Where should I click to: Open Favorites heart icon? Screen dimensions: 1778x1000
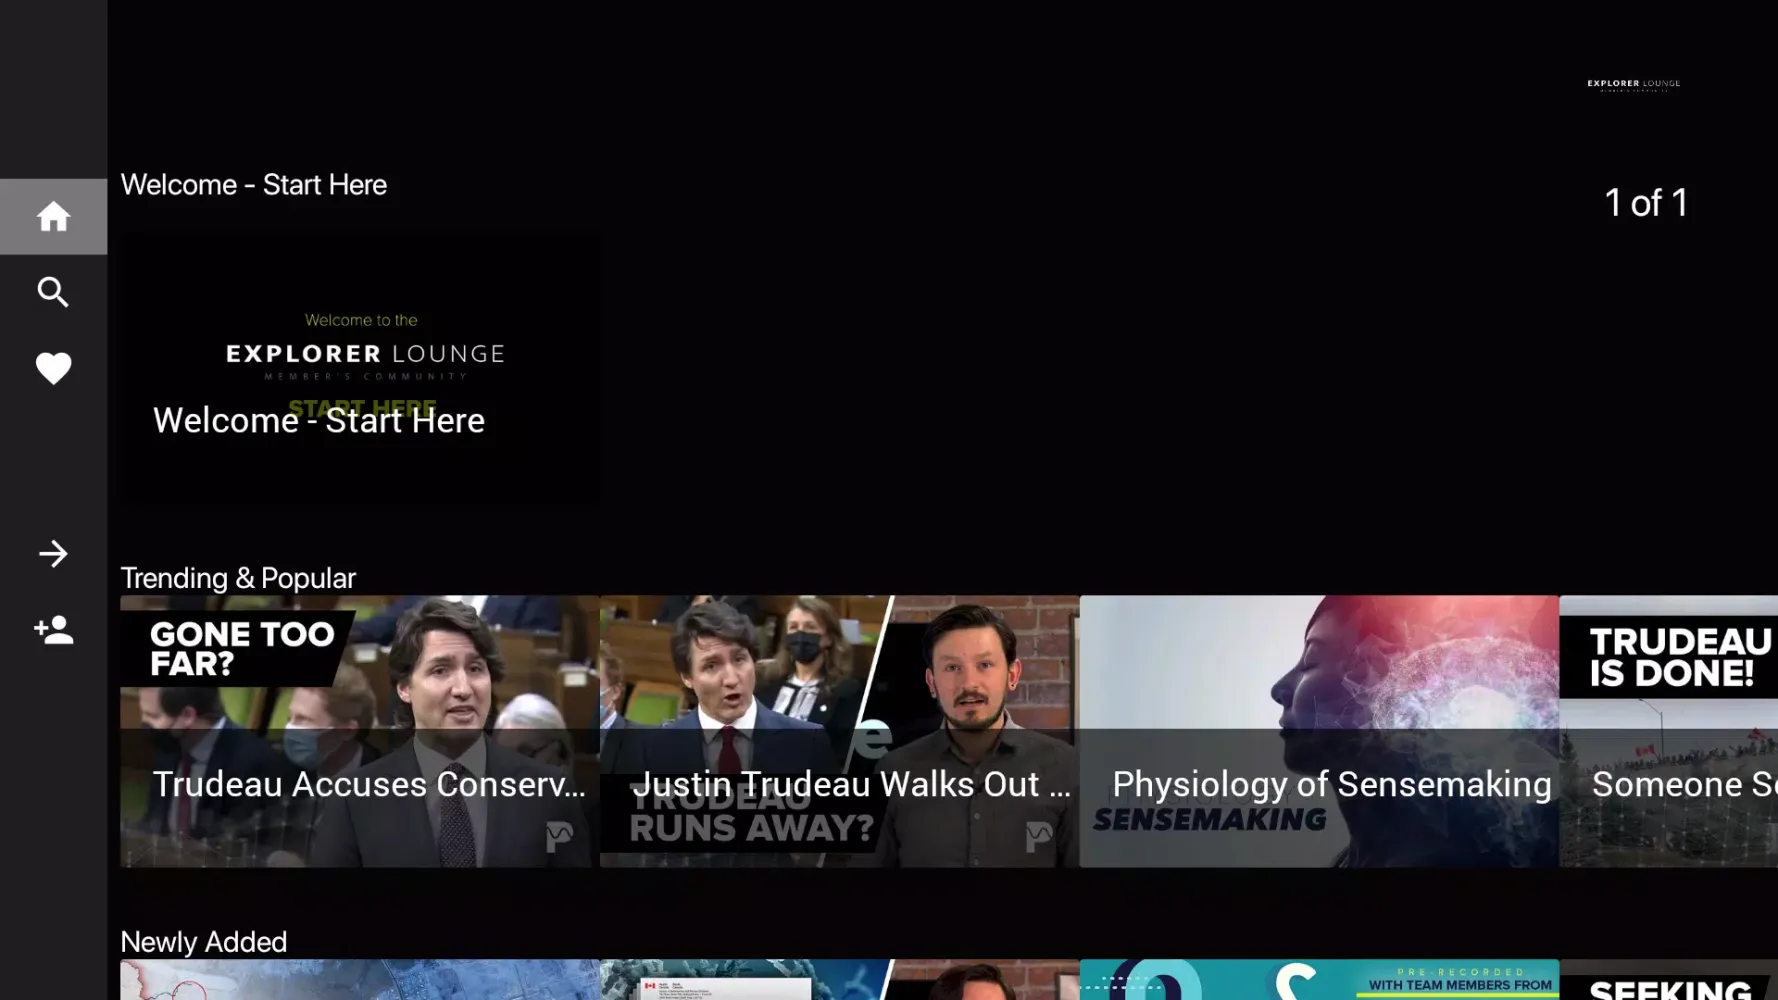(53, 368)
